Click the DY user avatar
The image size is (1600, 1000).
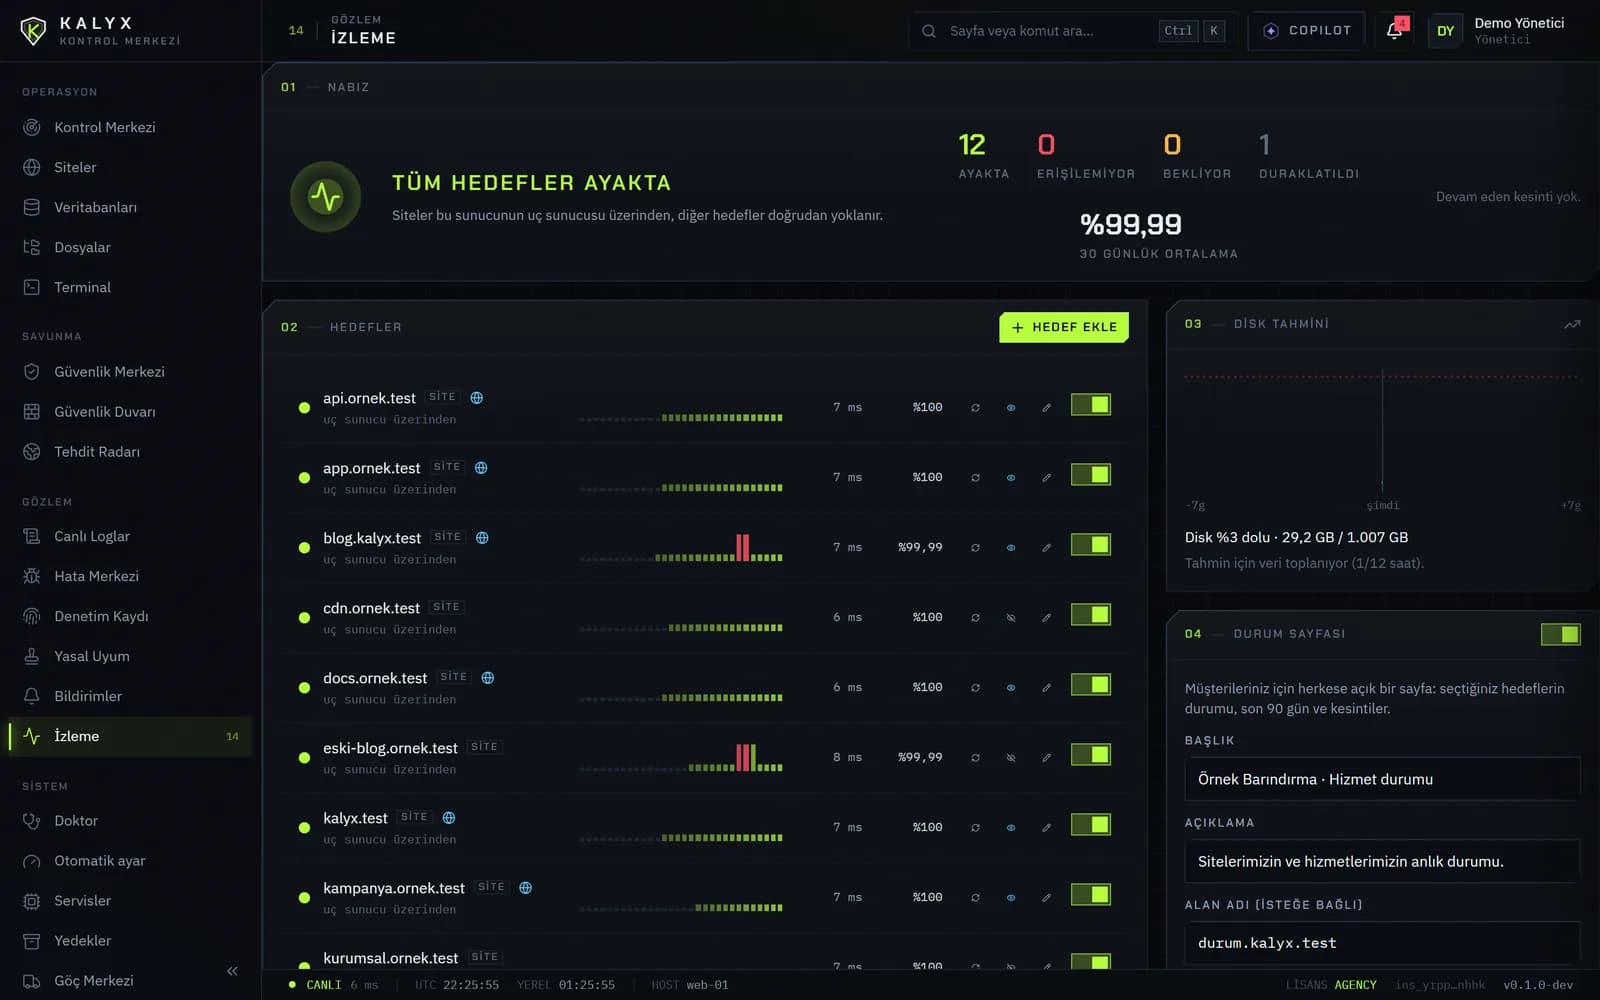tap(1445, 31)
